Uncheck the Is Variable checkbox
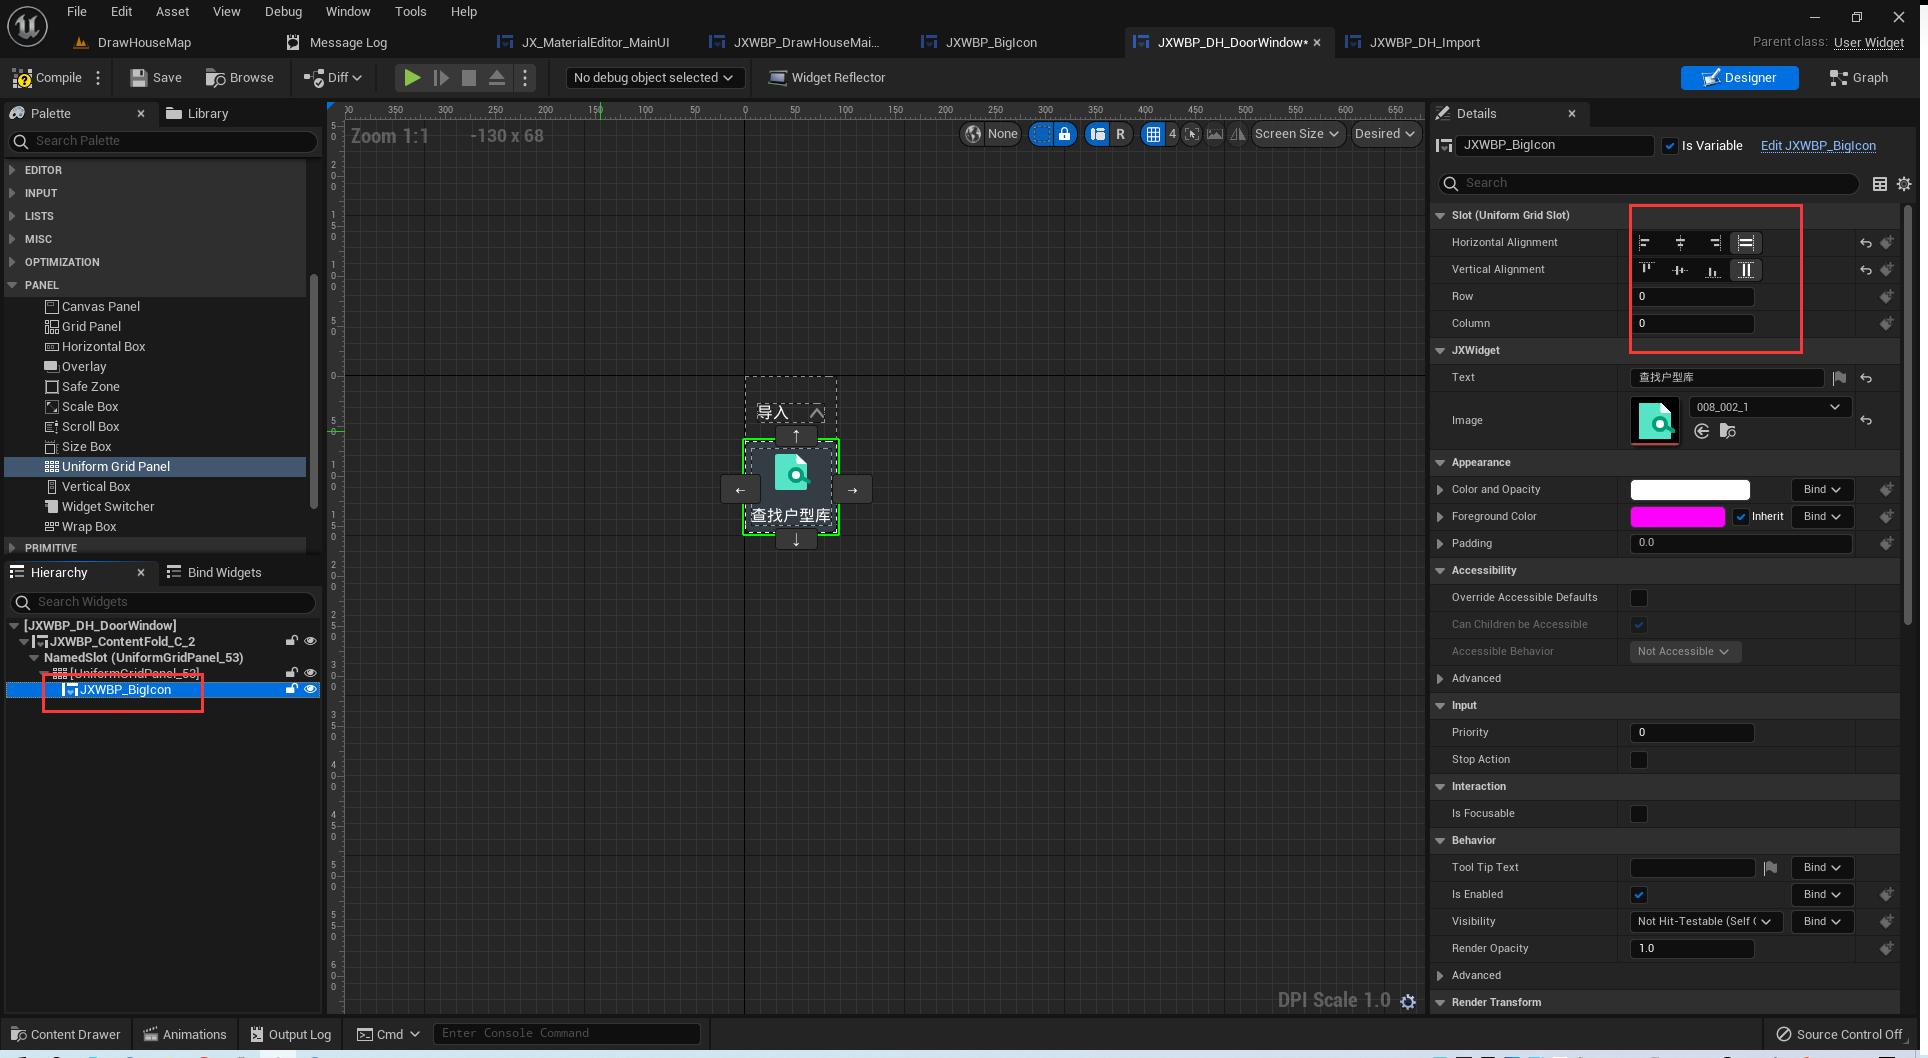The image size is (1928, 1058). tap(1669, 146)
